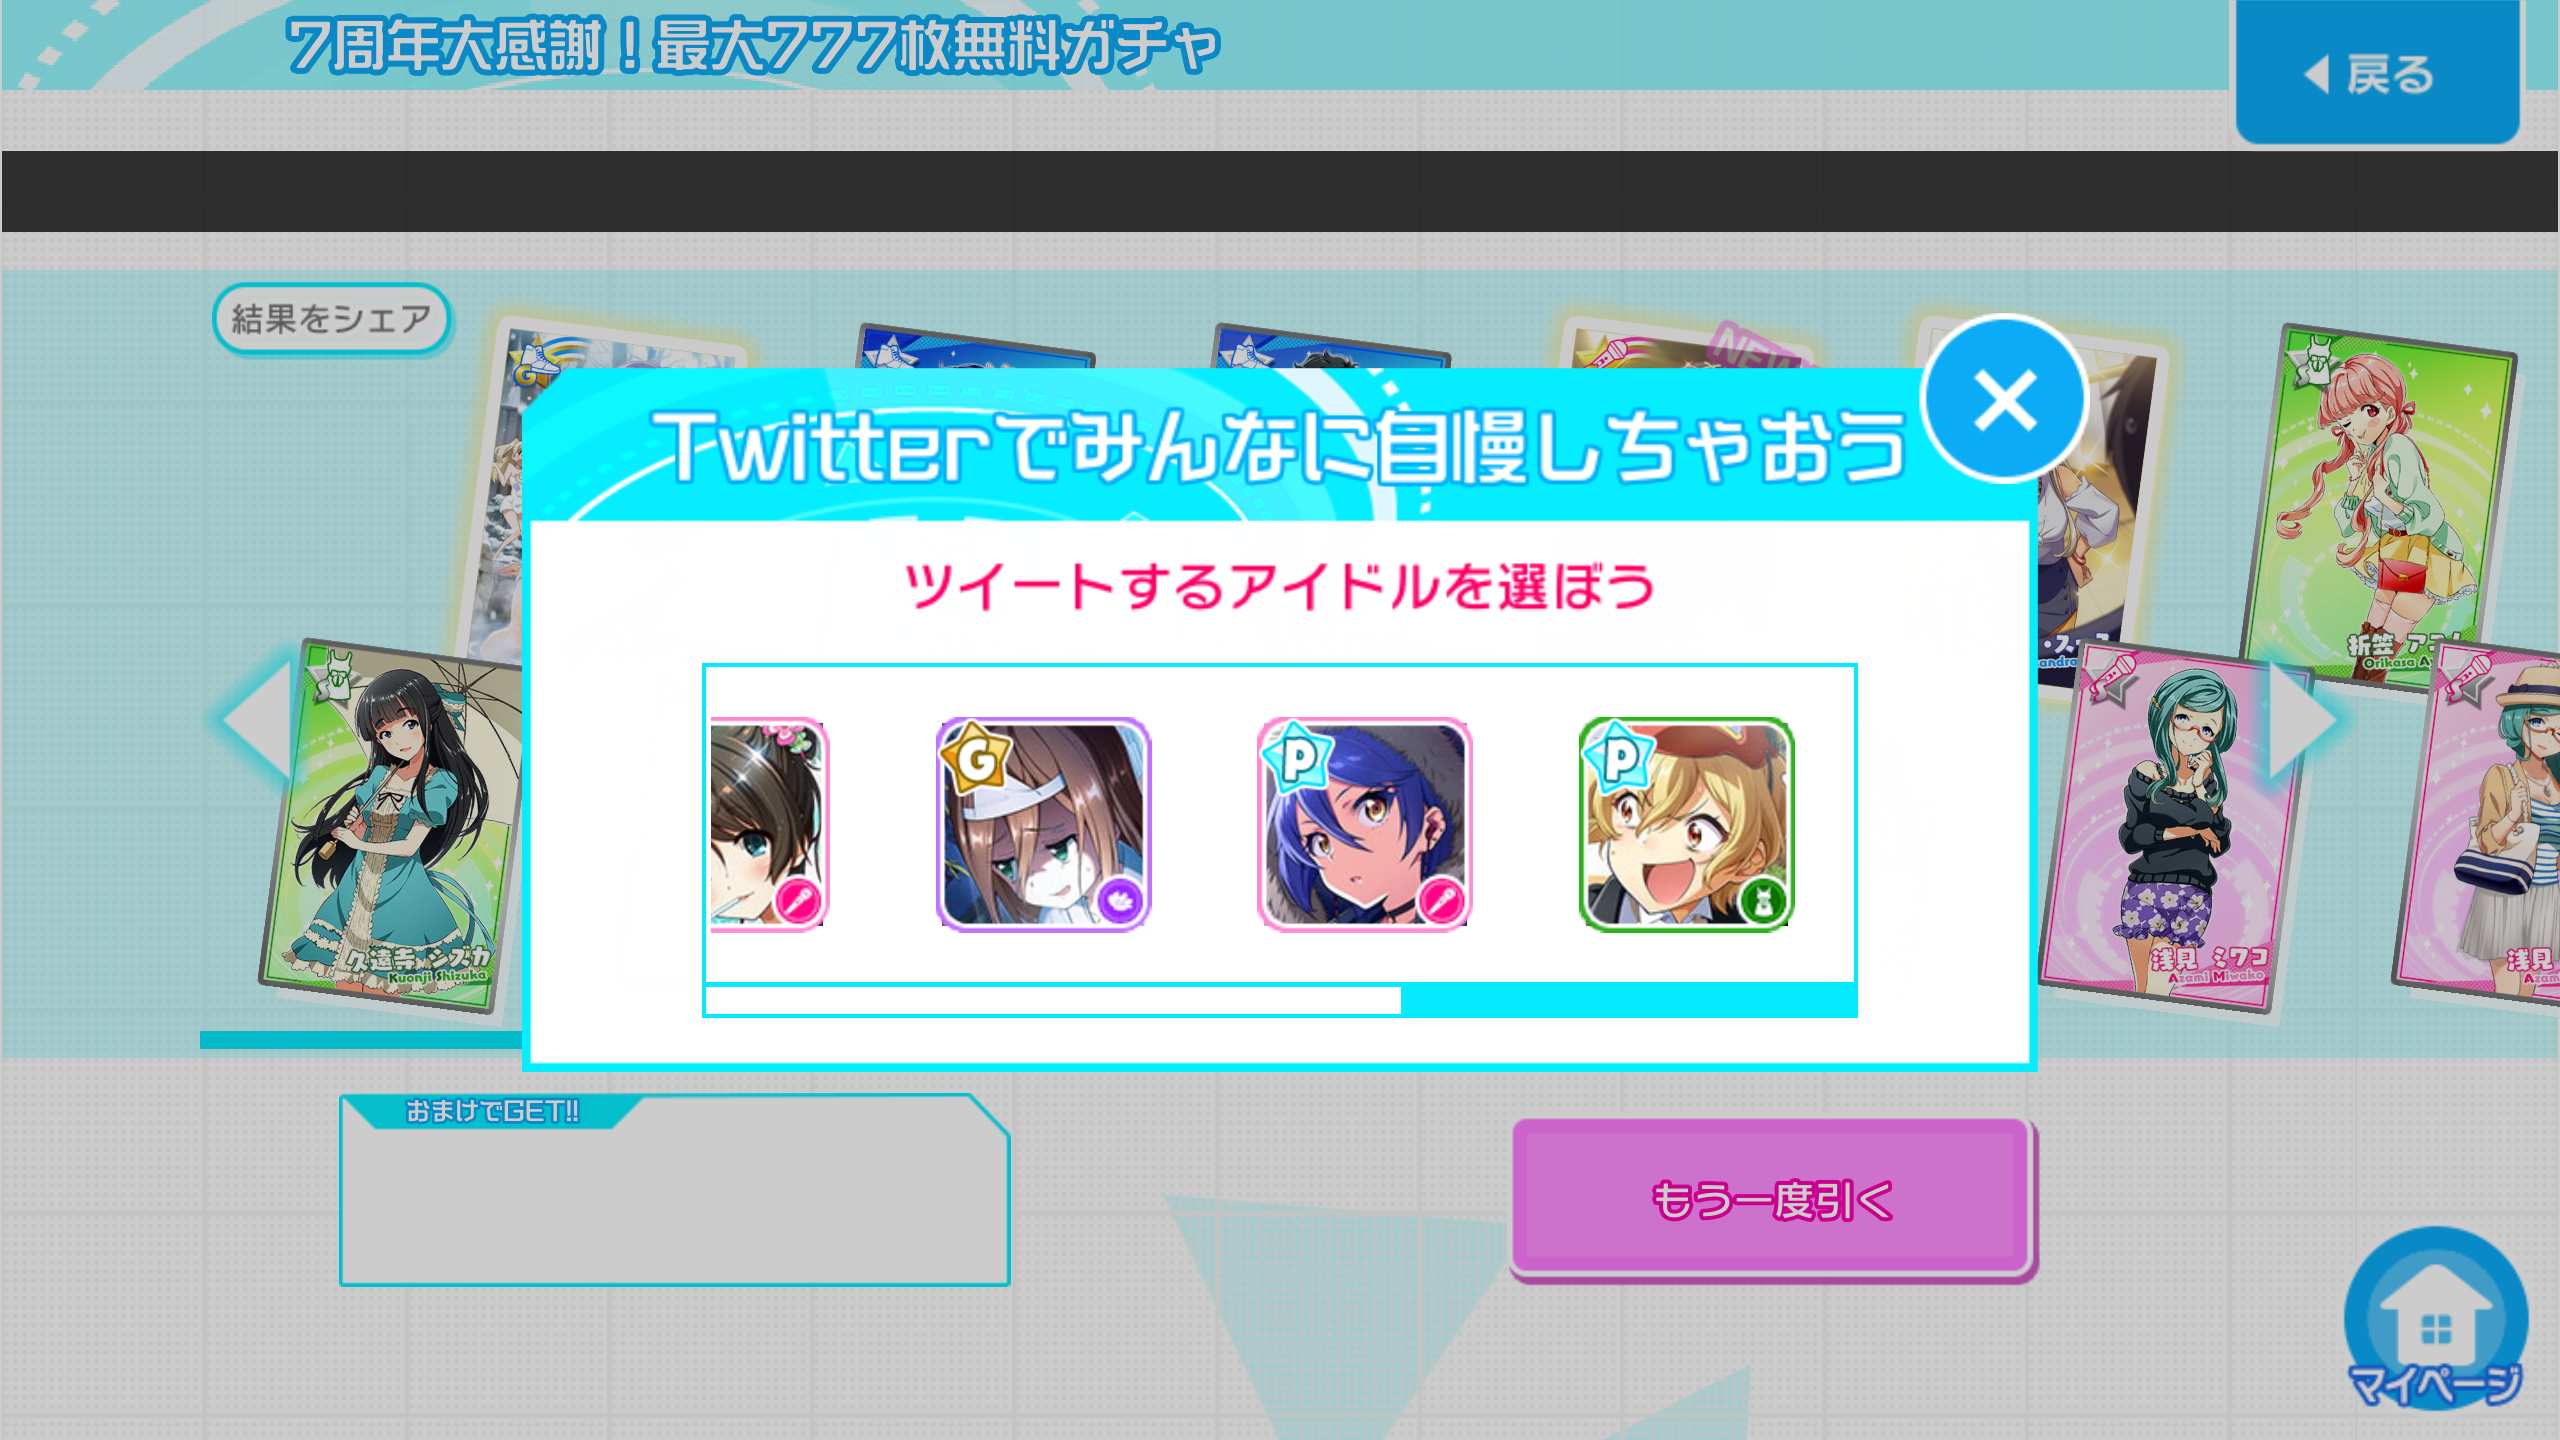The image size is (2560, 1440).
Task: Click the green badge on blonde idol
Action: point(1762,900)
